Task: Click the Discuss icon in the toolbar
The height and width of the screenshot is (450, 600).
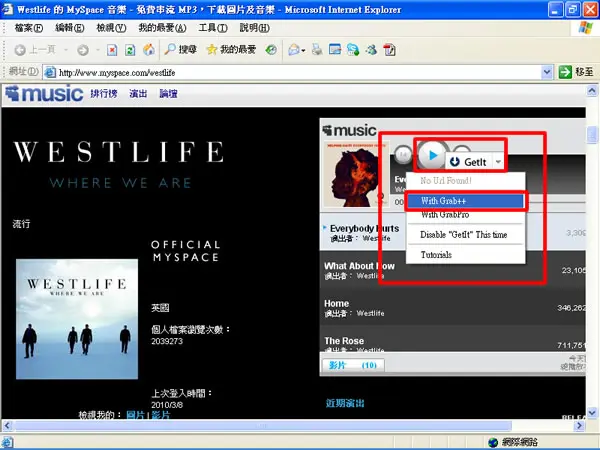Action: [353, 50]
